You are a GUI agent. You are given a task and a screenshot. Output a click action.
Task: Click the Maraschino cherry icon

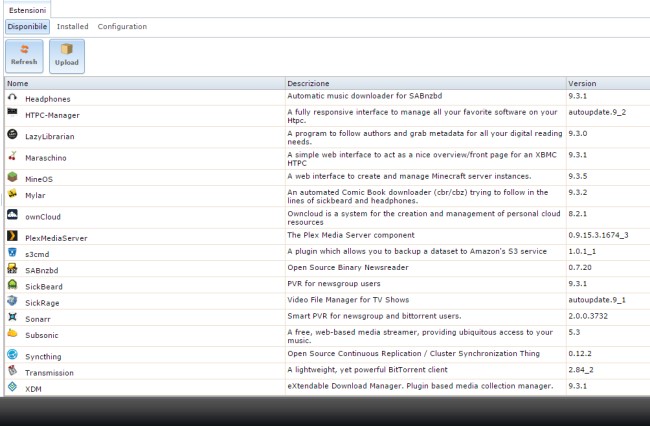(x=12, y=156)
